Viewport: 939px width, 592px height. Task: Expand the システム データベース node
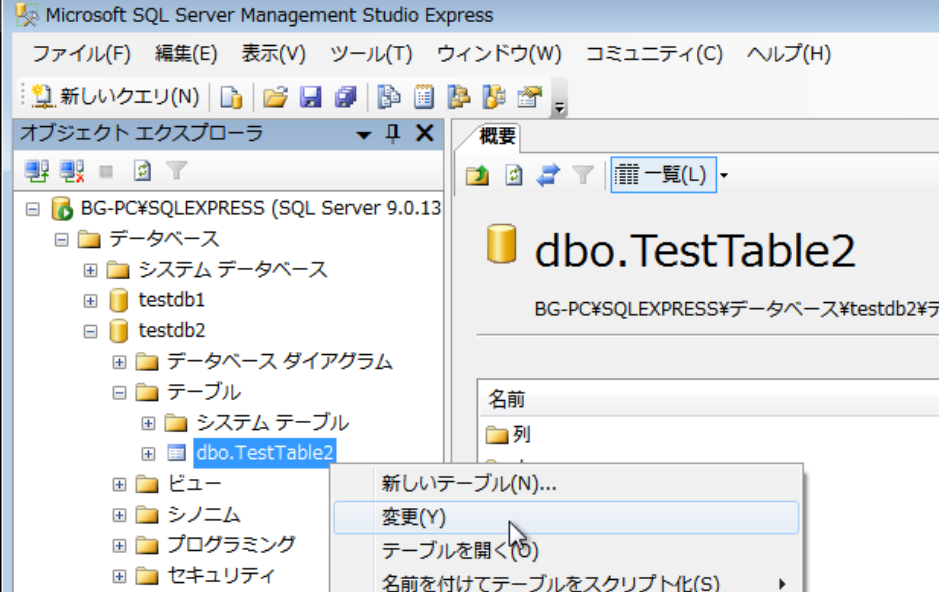tap(90, 270)
